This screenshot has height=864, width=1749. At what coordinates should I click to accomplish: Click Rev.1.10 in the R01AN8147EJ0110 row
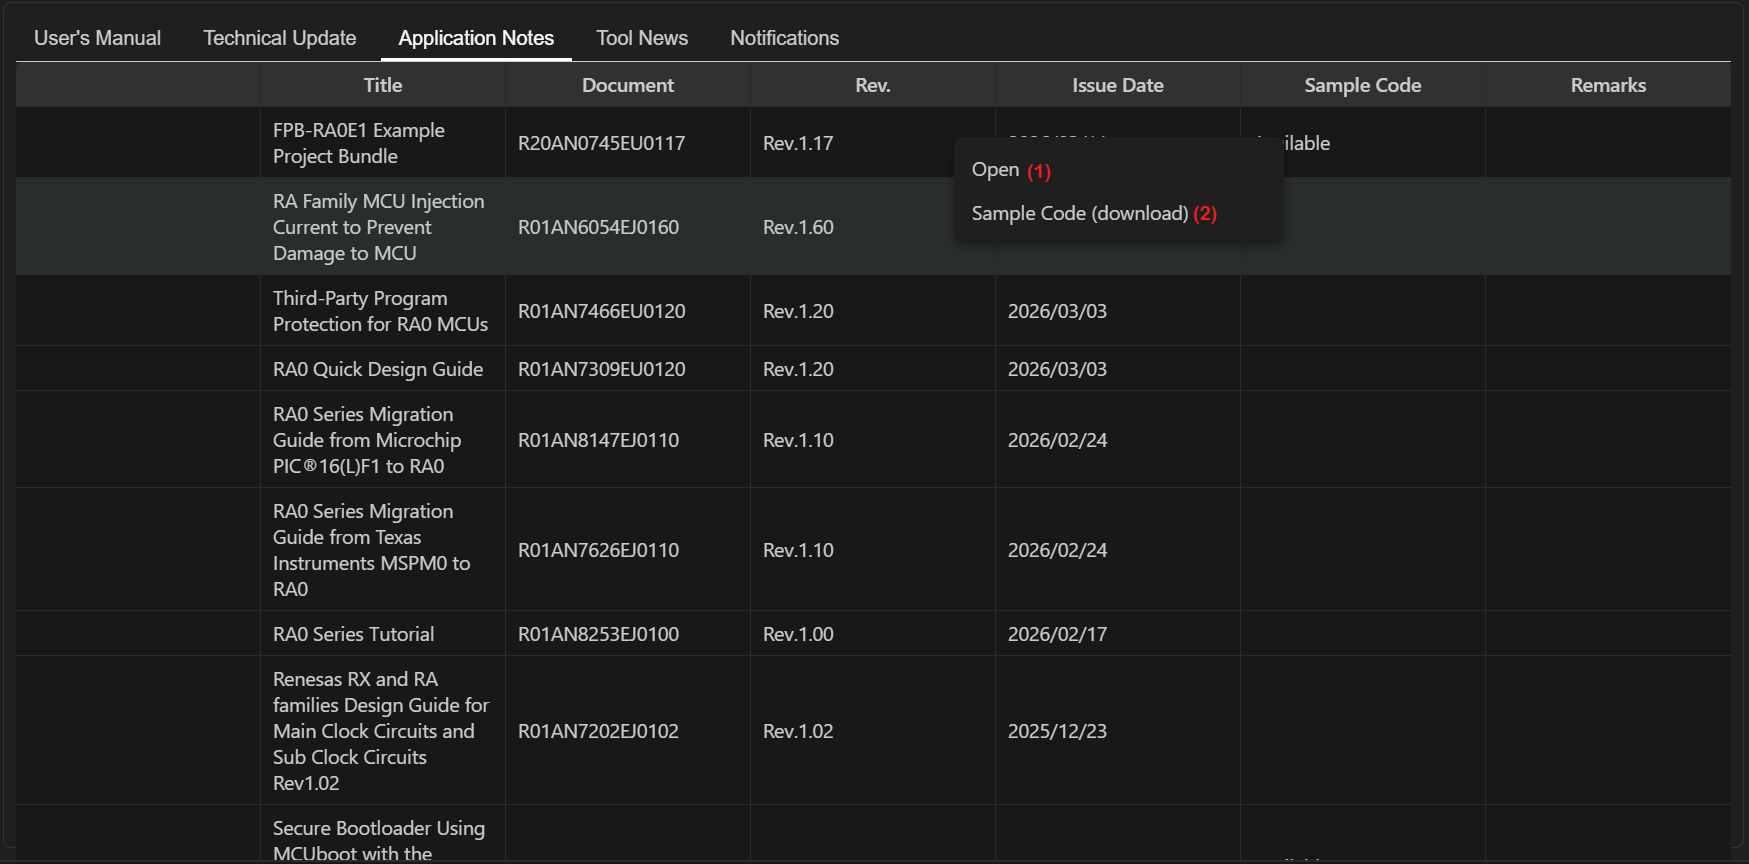pos(798,440)
